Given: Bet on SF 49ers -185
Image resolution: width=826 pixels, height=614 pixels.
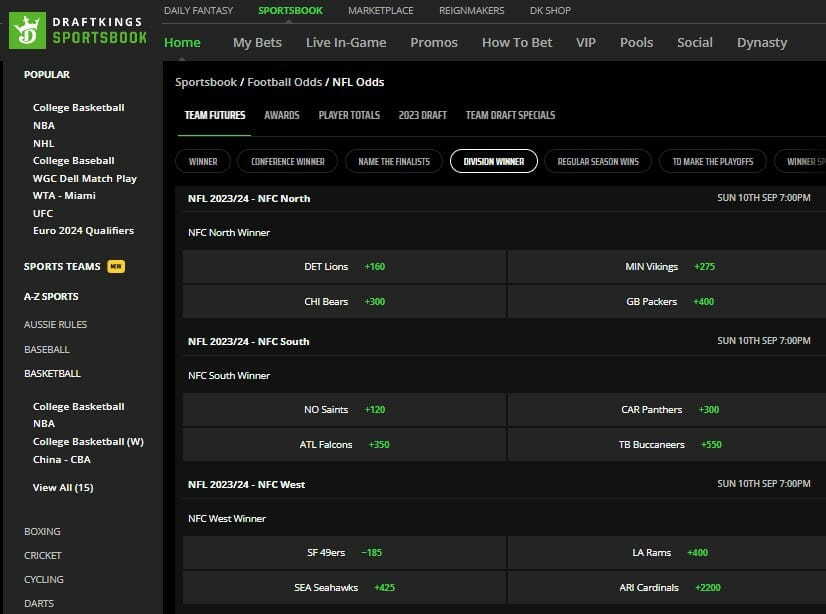Looking at the screenshot, I should pyautogui.click(x=345, y=553).
